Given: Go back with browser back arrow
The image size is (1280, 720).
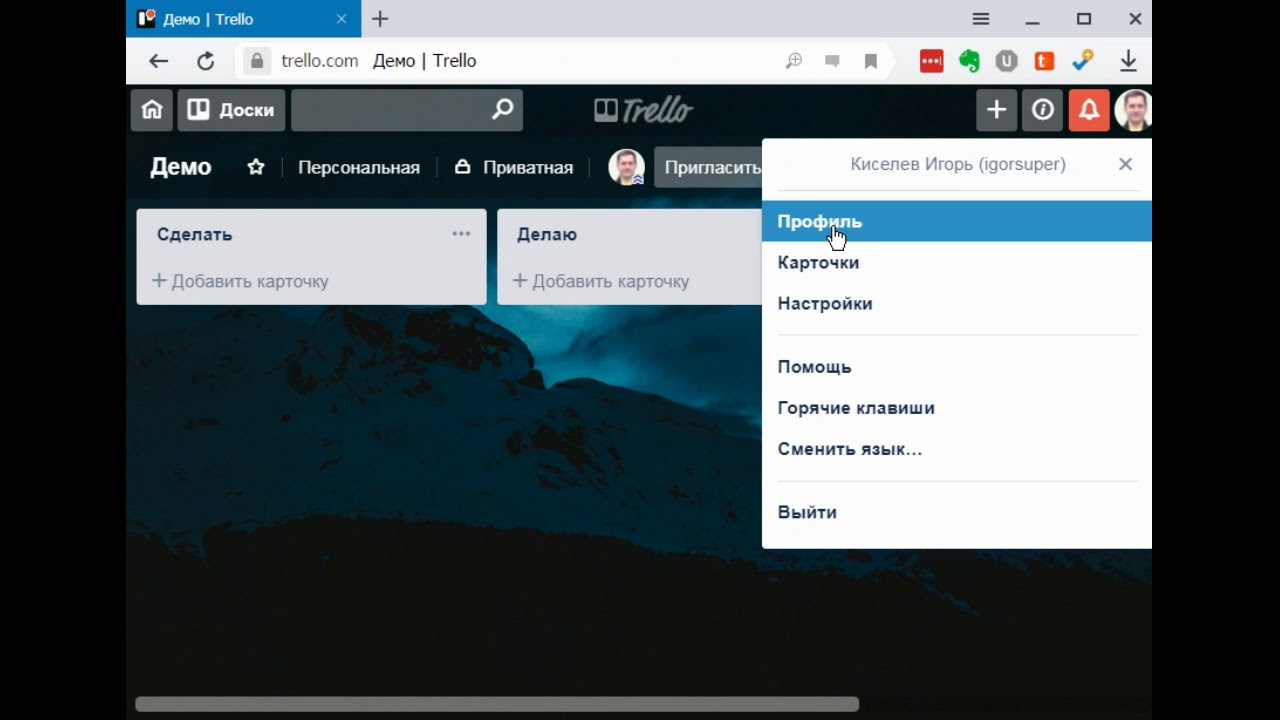Looking at the screenshot, I should pyautogui.click(x=158, y=61).
